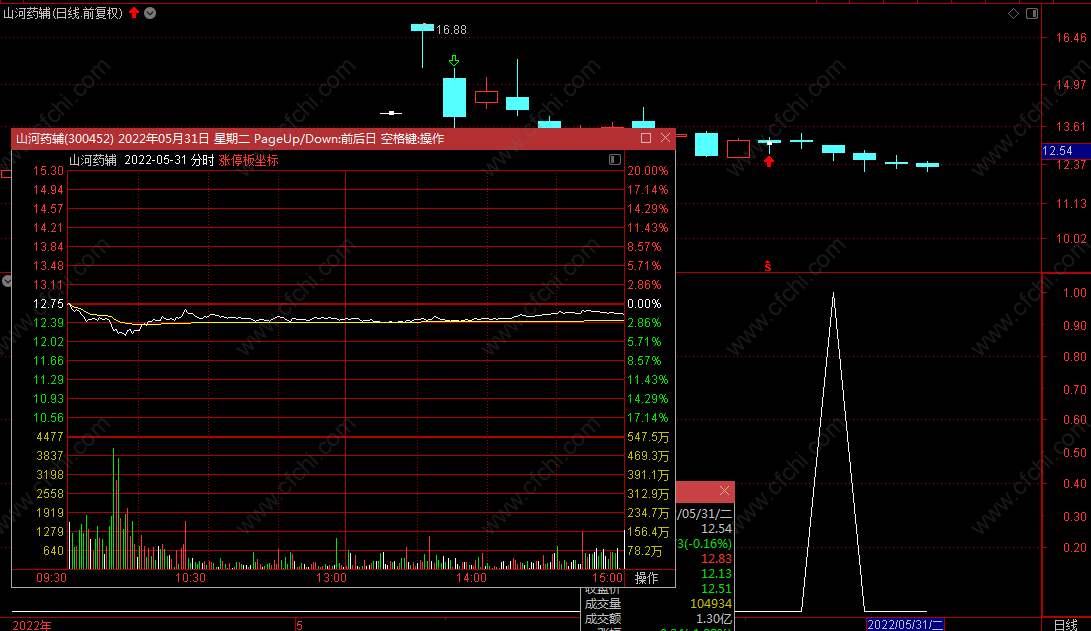This screenshot has height=631, width=1091.
Task: Click the red up-arrow marker below candlestick
Action: point(769,161)
